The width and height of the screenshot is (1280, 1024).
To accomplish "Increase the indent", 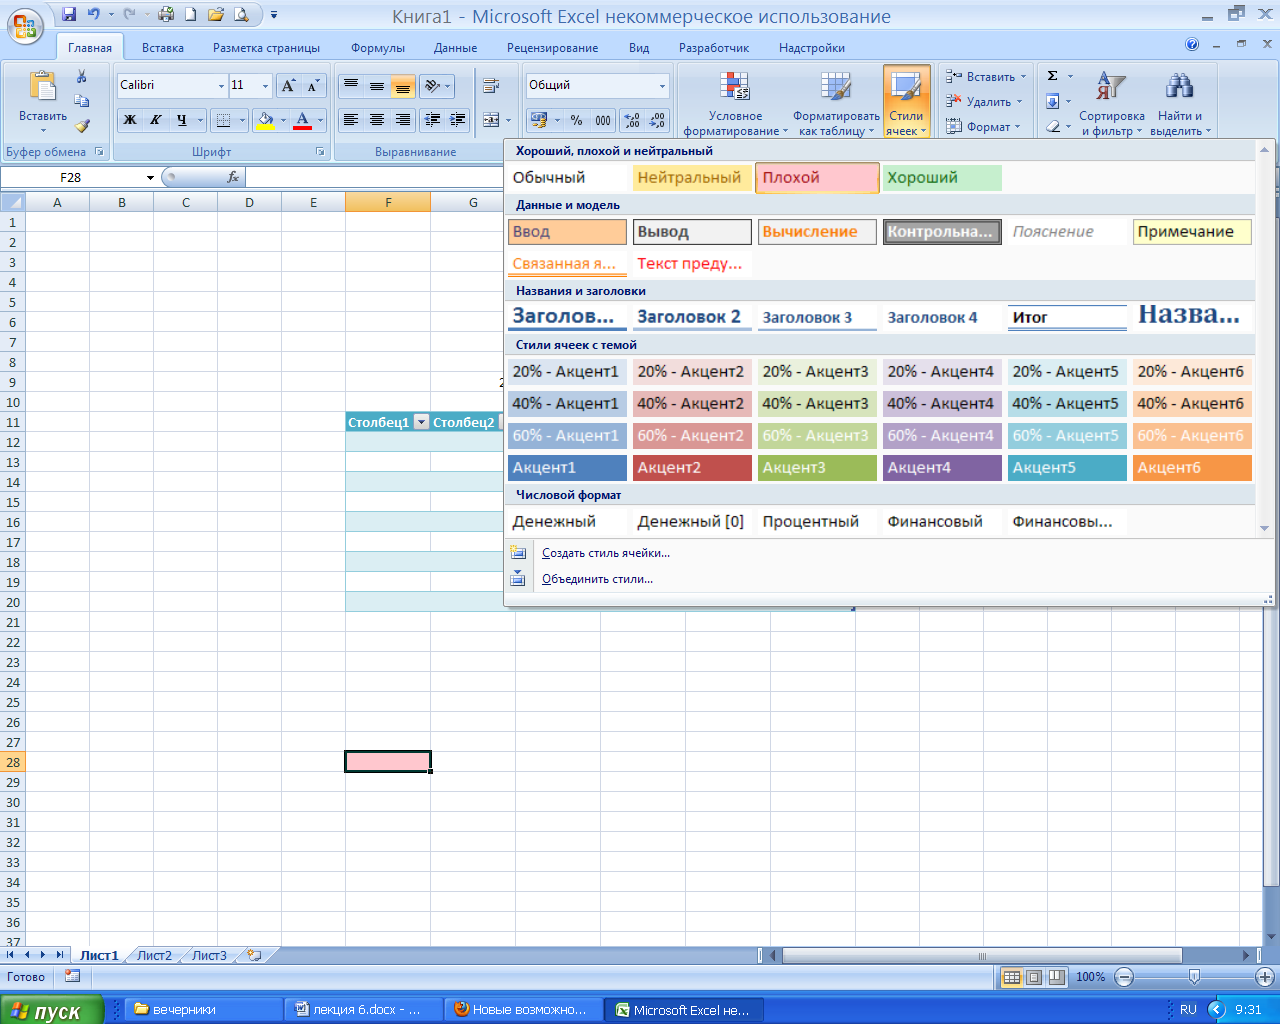I will point(458,120).
